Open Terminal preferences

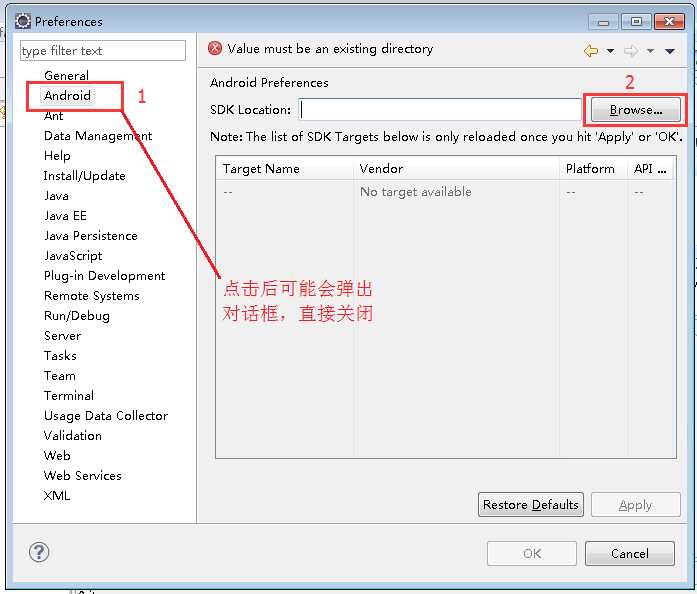coord(68,396)
